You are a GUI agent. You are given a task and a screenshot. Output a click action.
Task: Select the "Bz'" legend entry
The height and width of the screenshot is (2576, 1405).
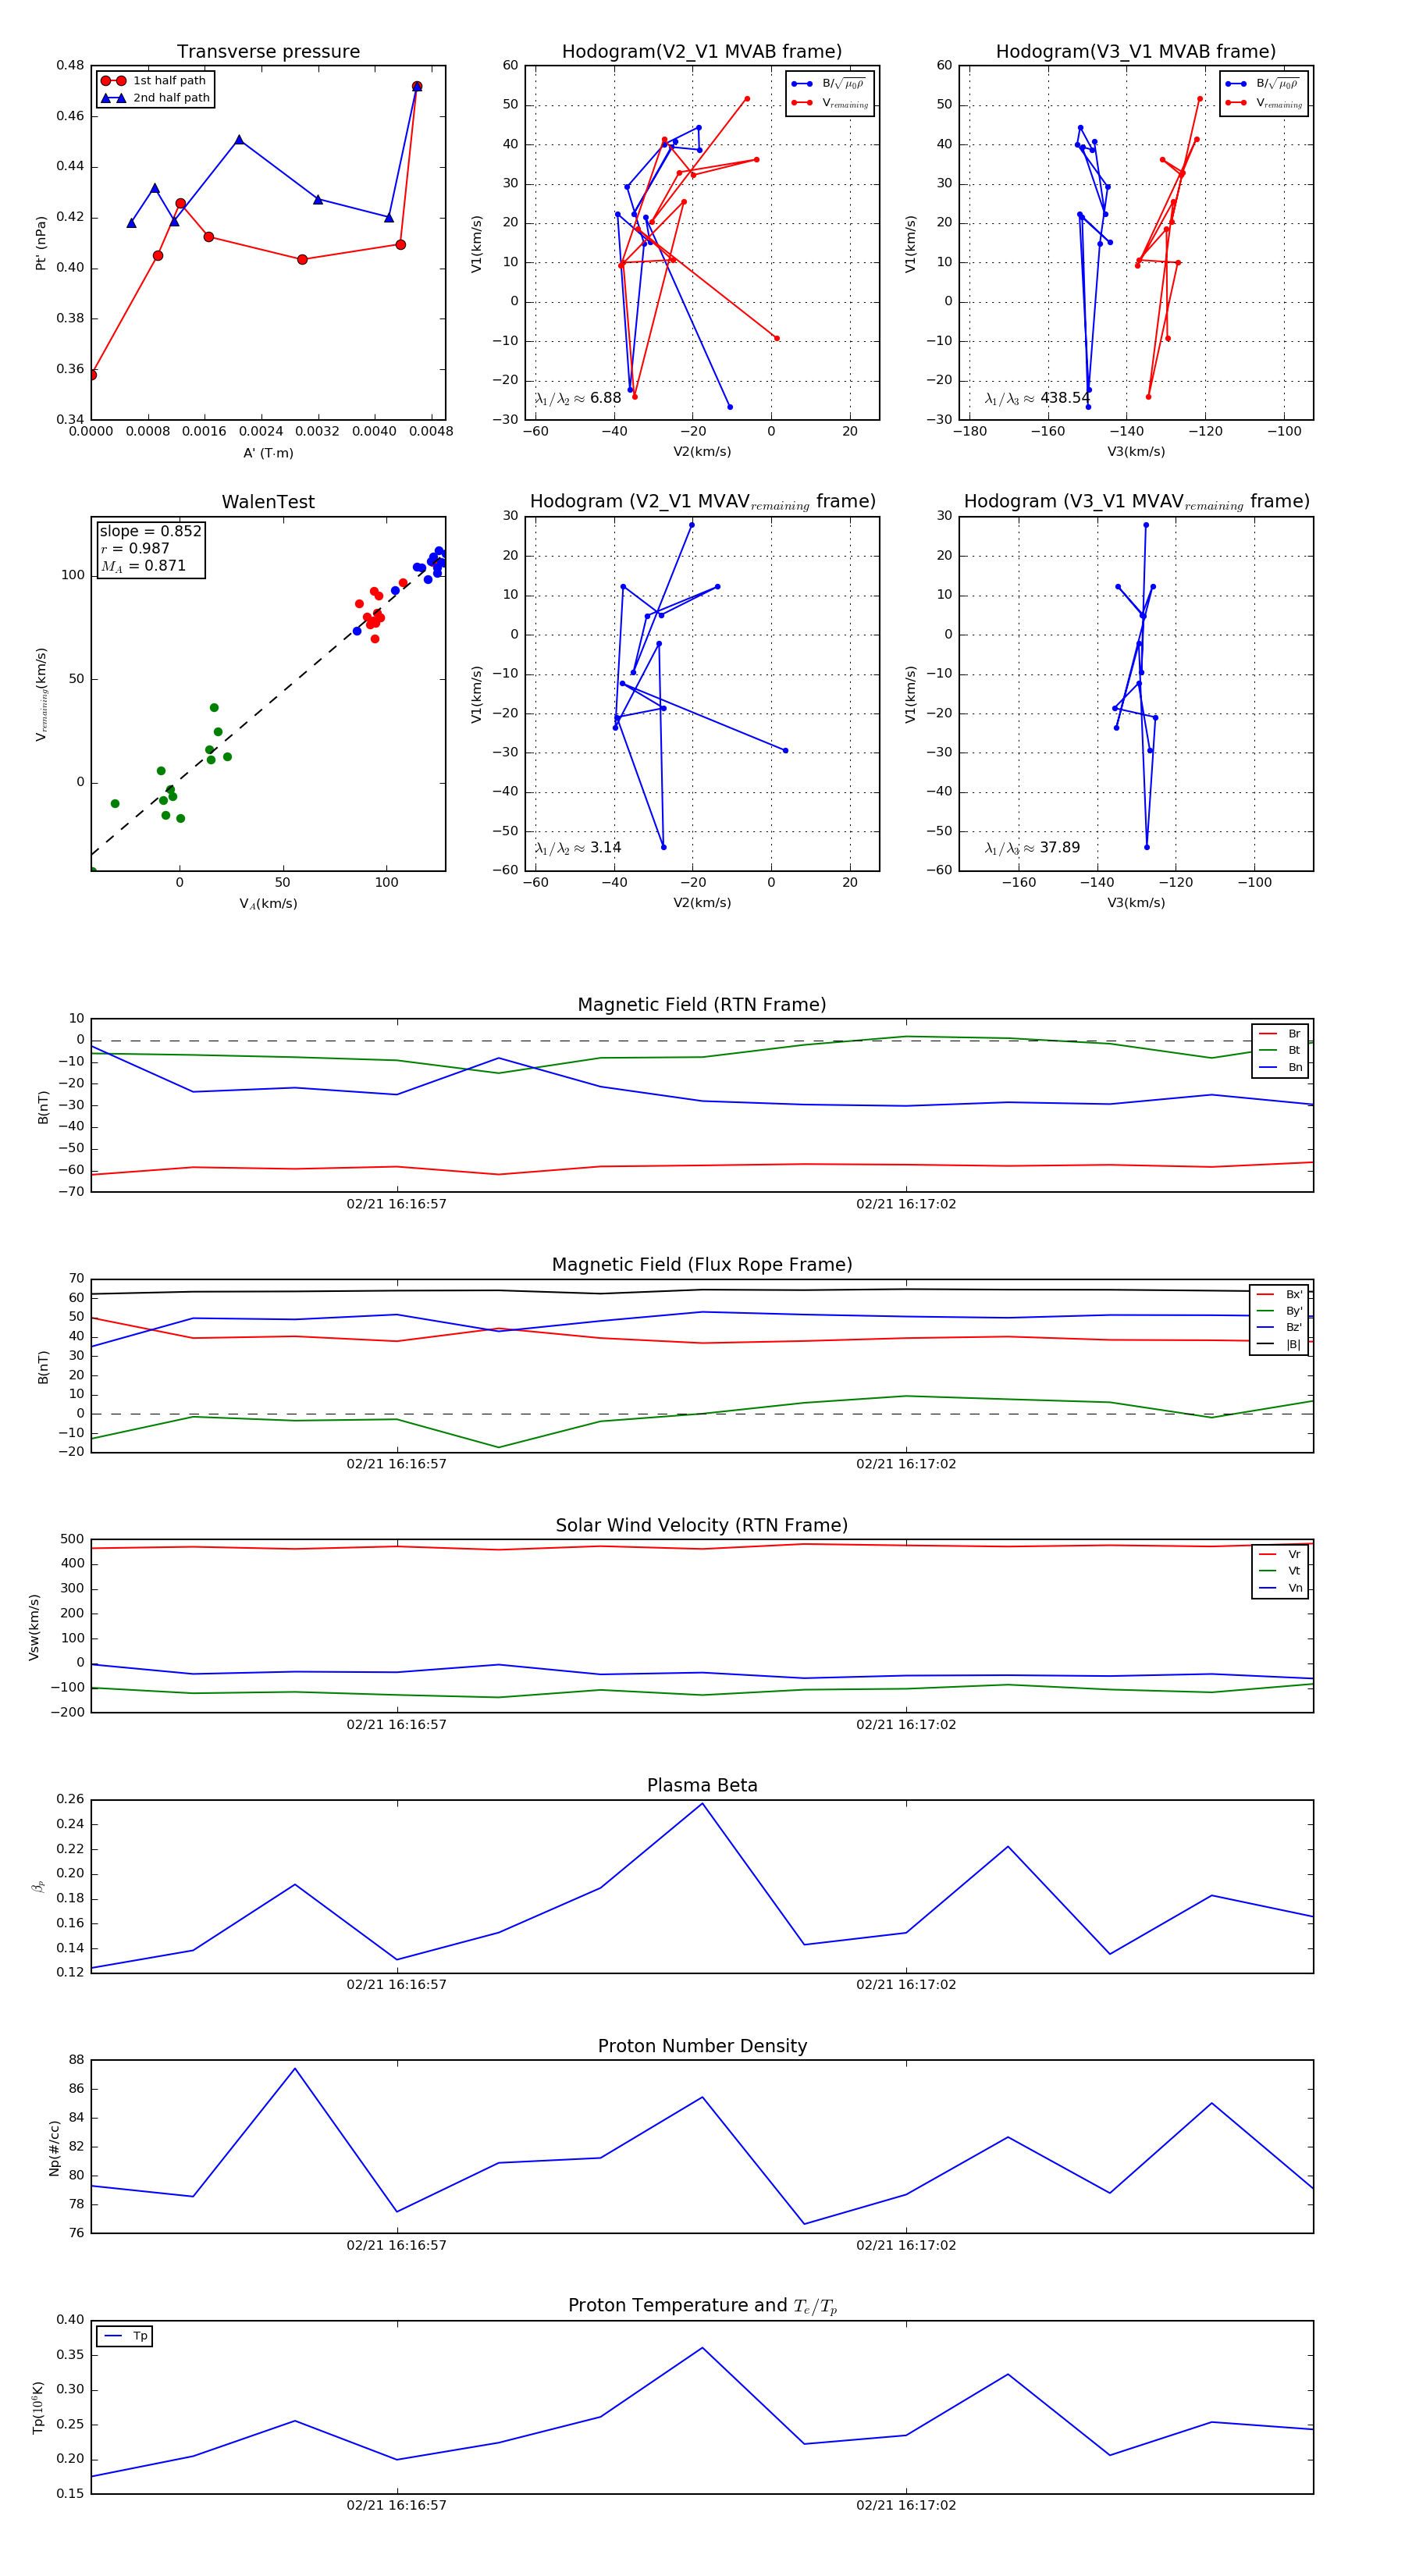[1279, 1327]
